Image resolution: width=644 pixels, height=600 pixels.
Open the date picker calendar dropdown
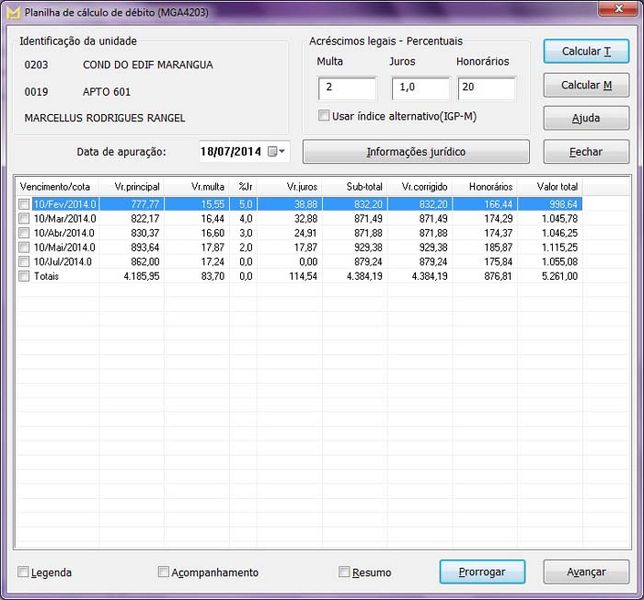coord(277,152)
